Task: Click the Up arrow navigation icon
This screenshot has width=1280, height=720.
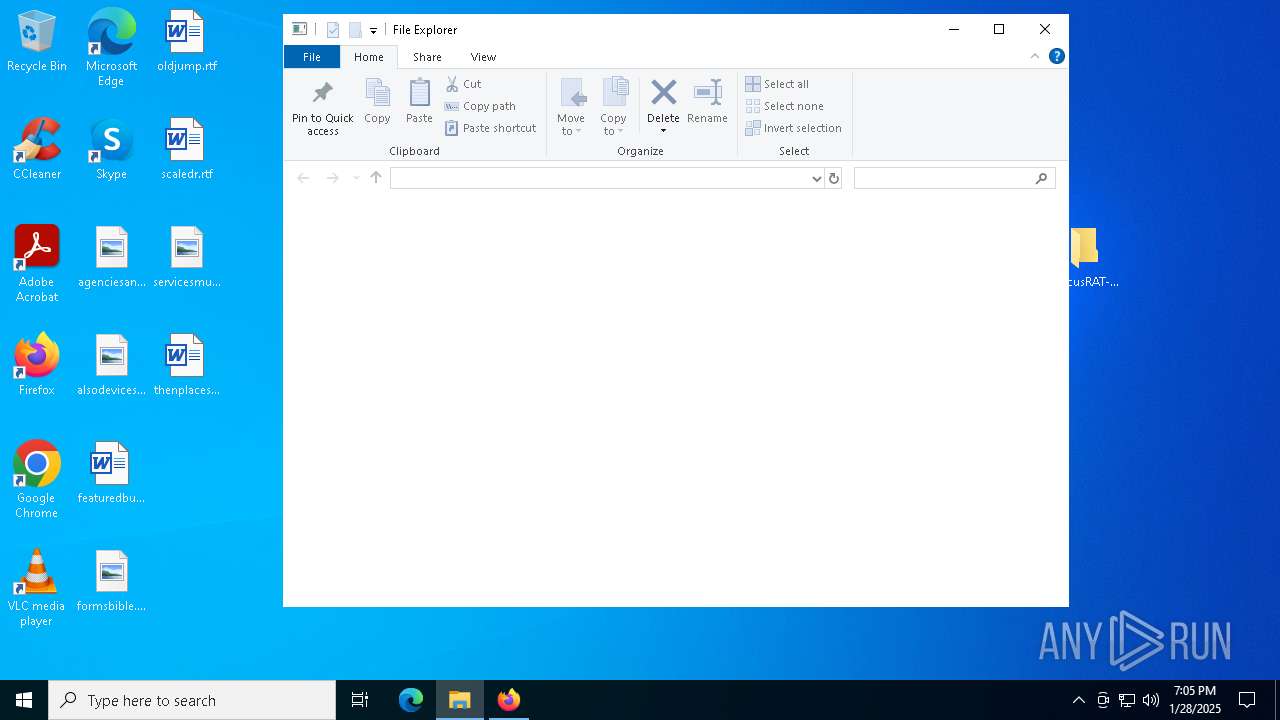Action: tap(376, 178)
